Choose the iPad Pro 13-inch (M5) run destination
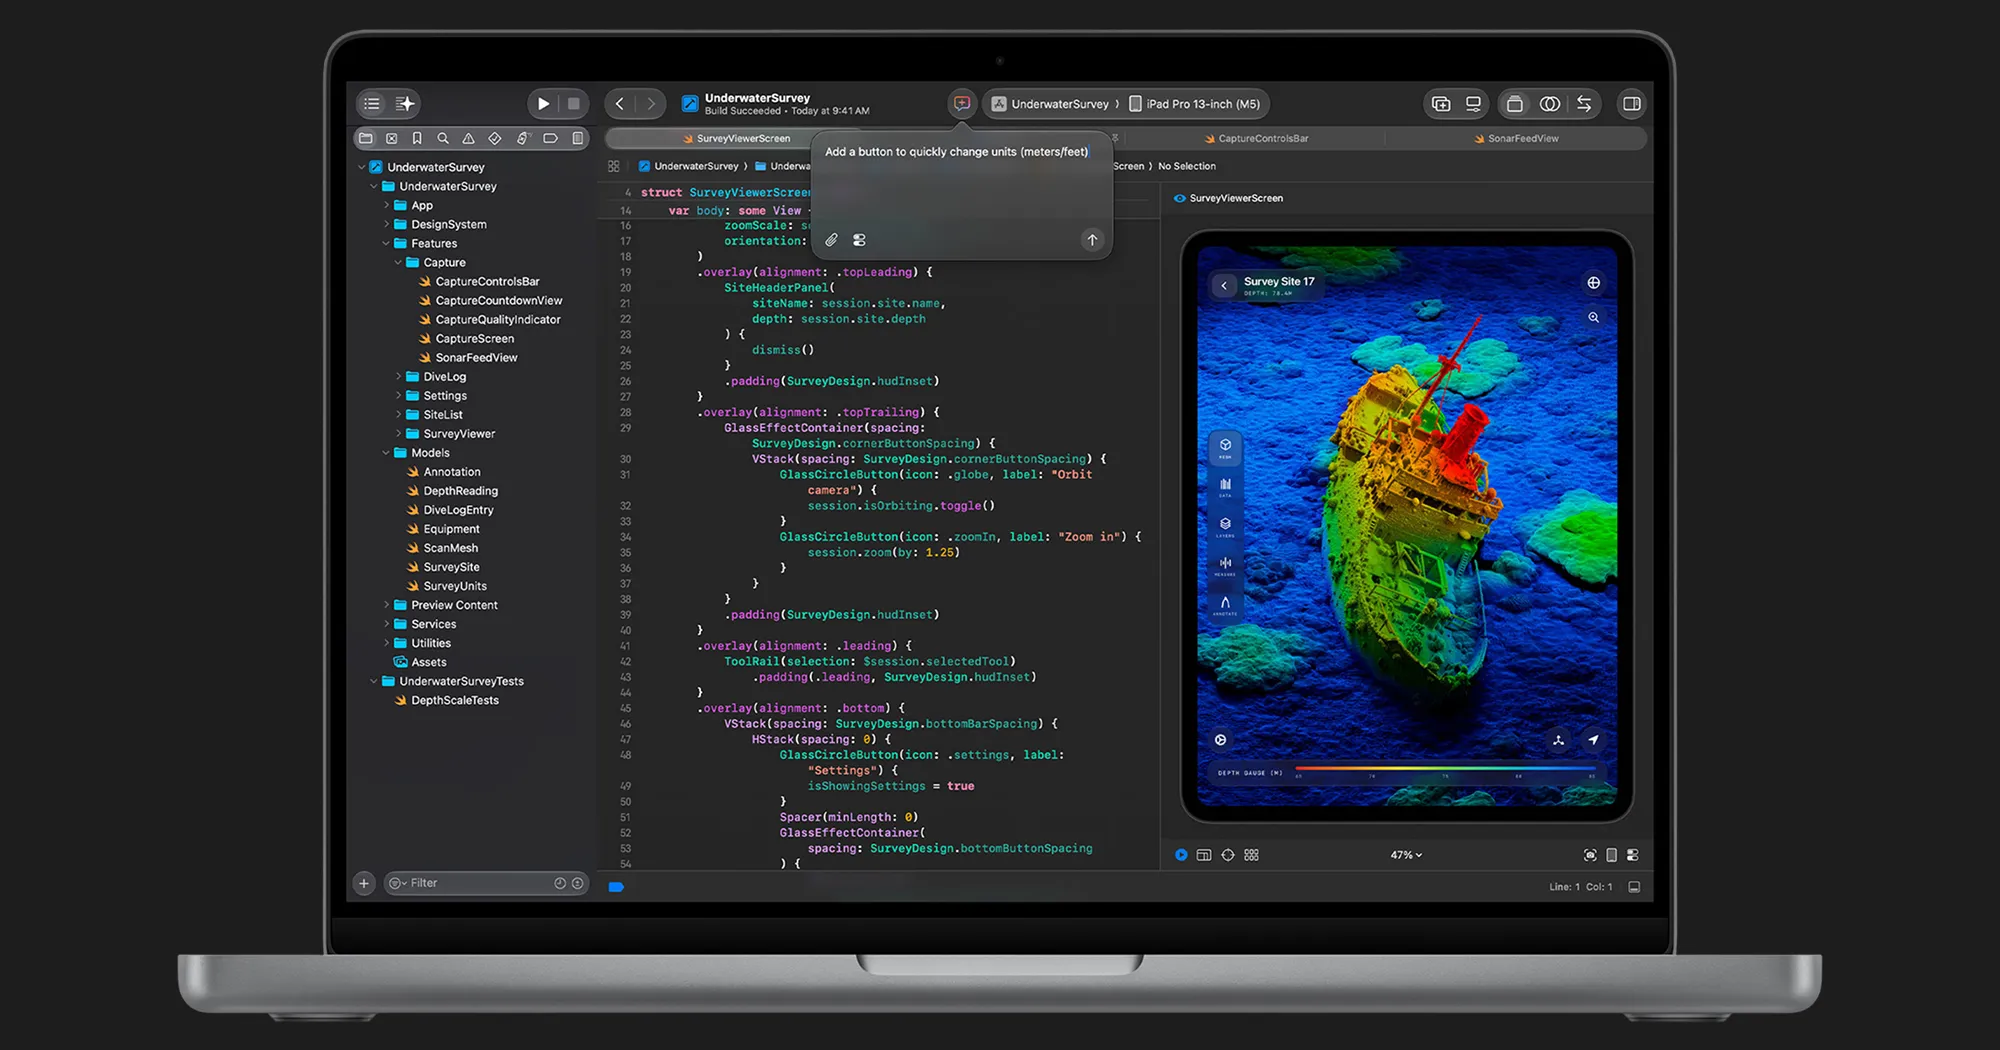2000x1050 pixels. click(1195, 104)
